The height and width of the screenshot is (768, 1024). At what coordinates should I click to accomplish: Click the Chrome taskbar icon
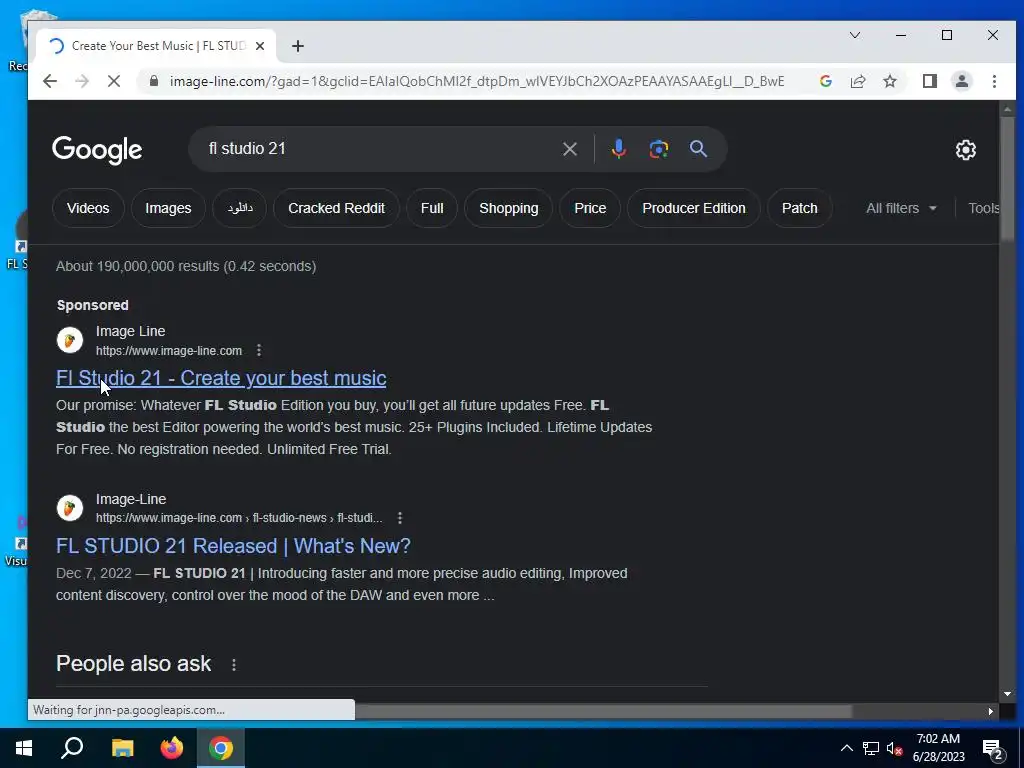221,748
